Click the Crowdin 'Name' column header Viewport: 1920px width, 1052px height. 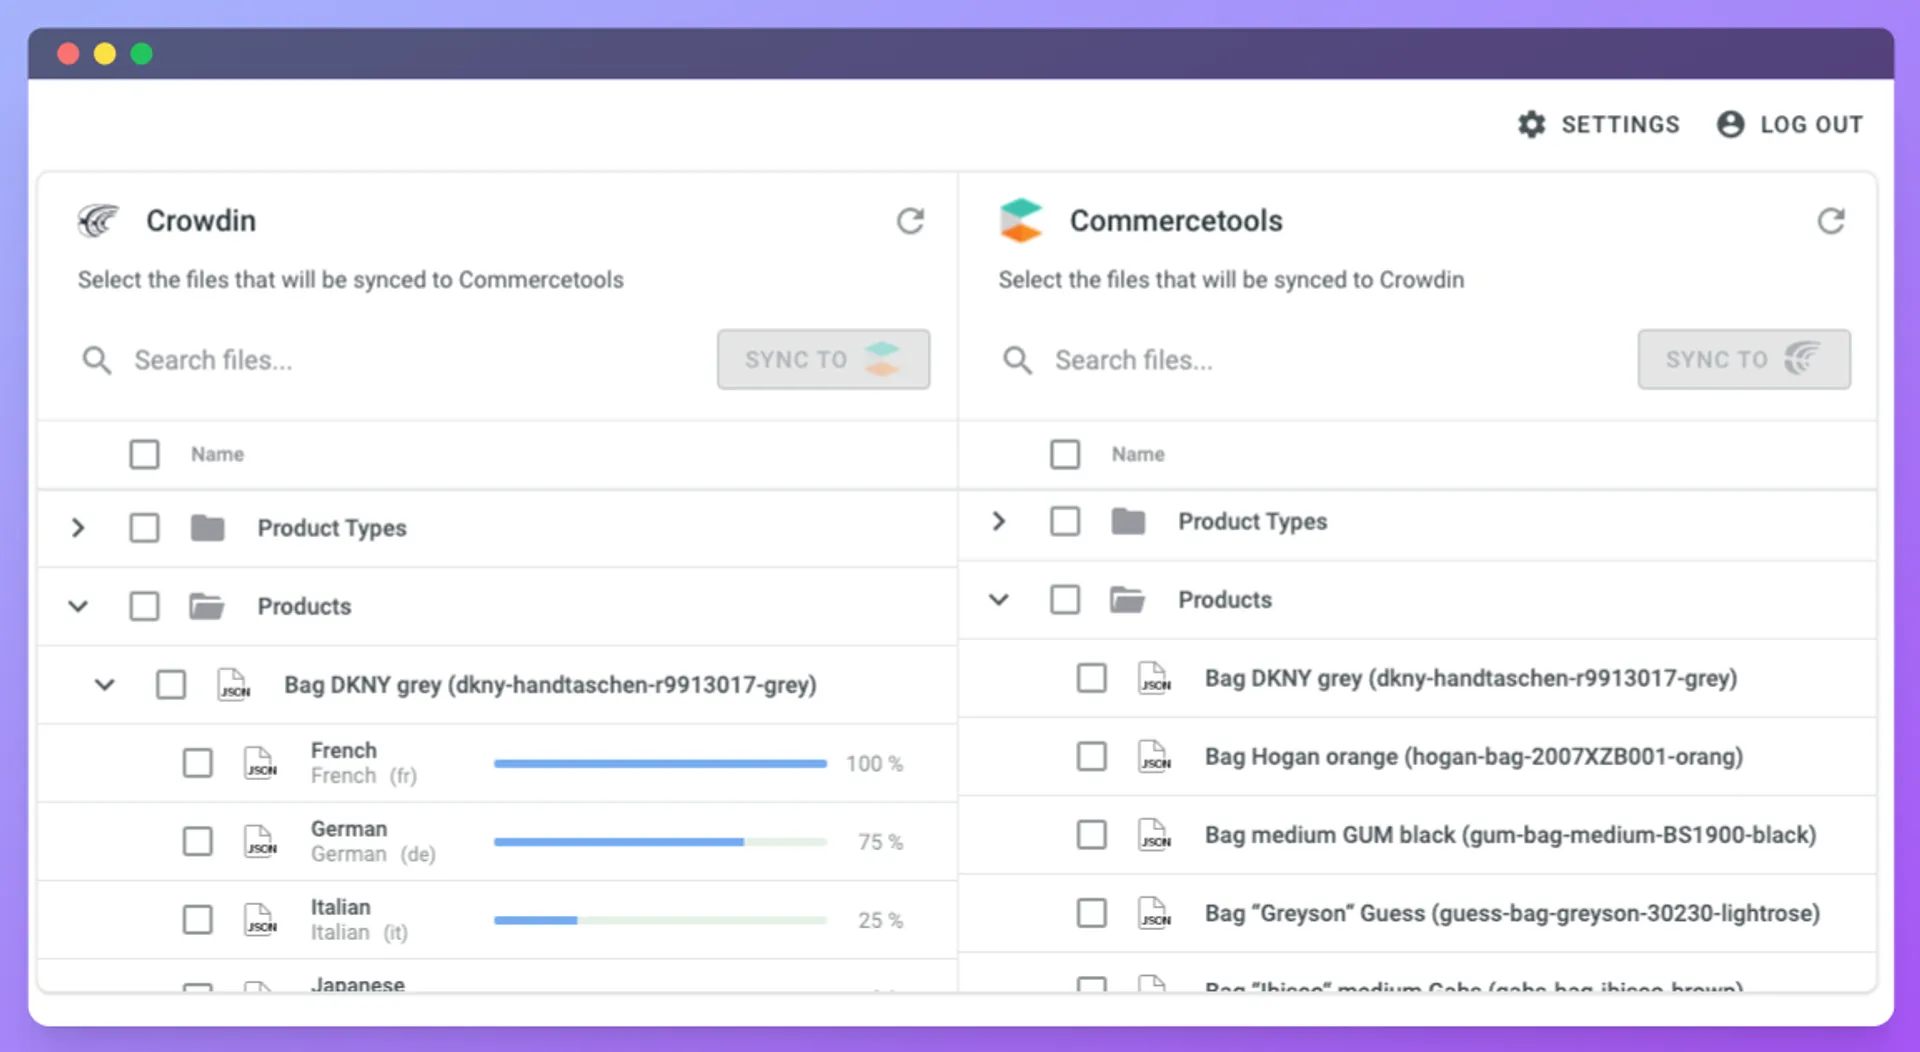(x=217, y=454)
